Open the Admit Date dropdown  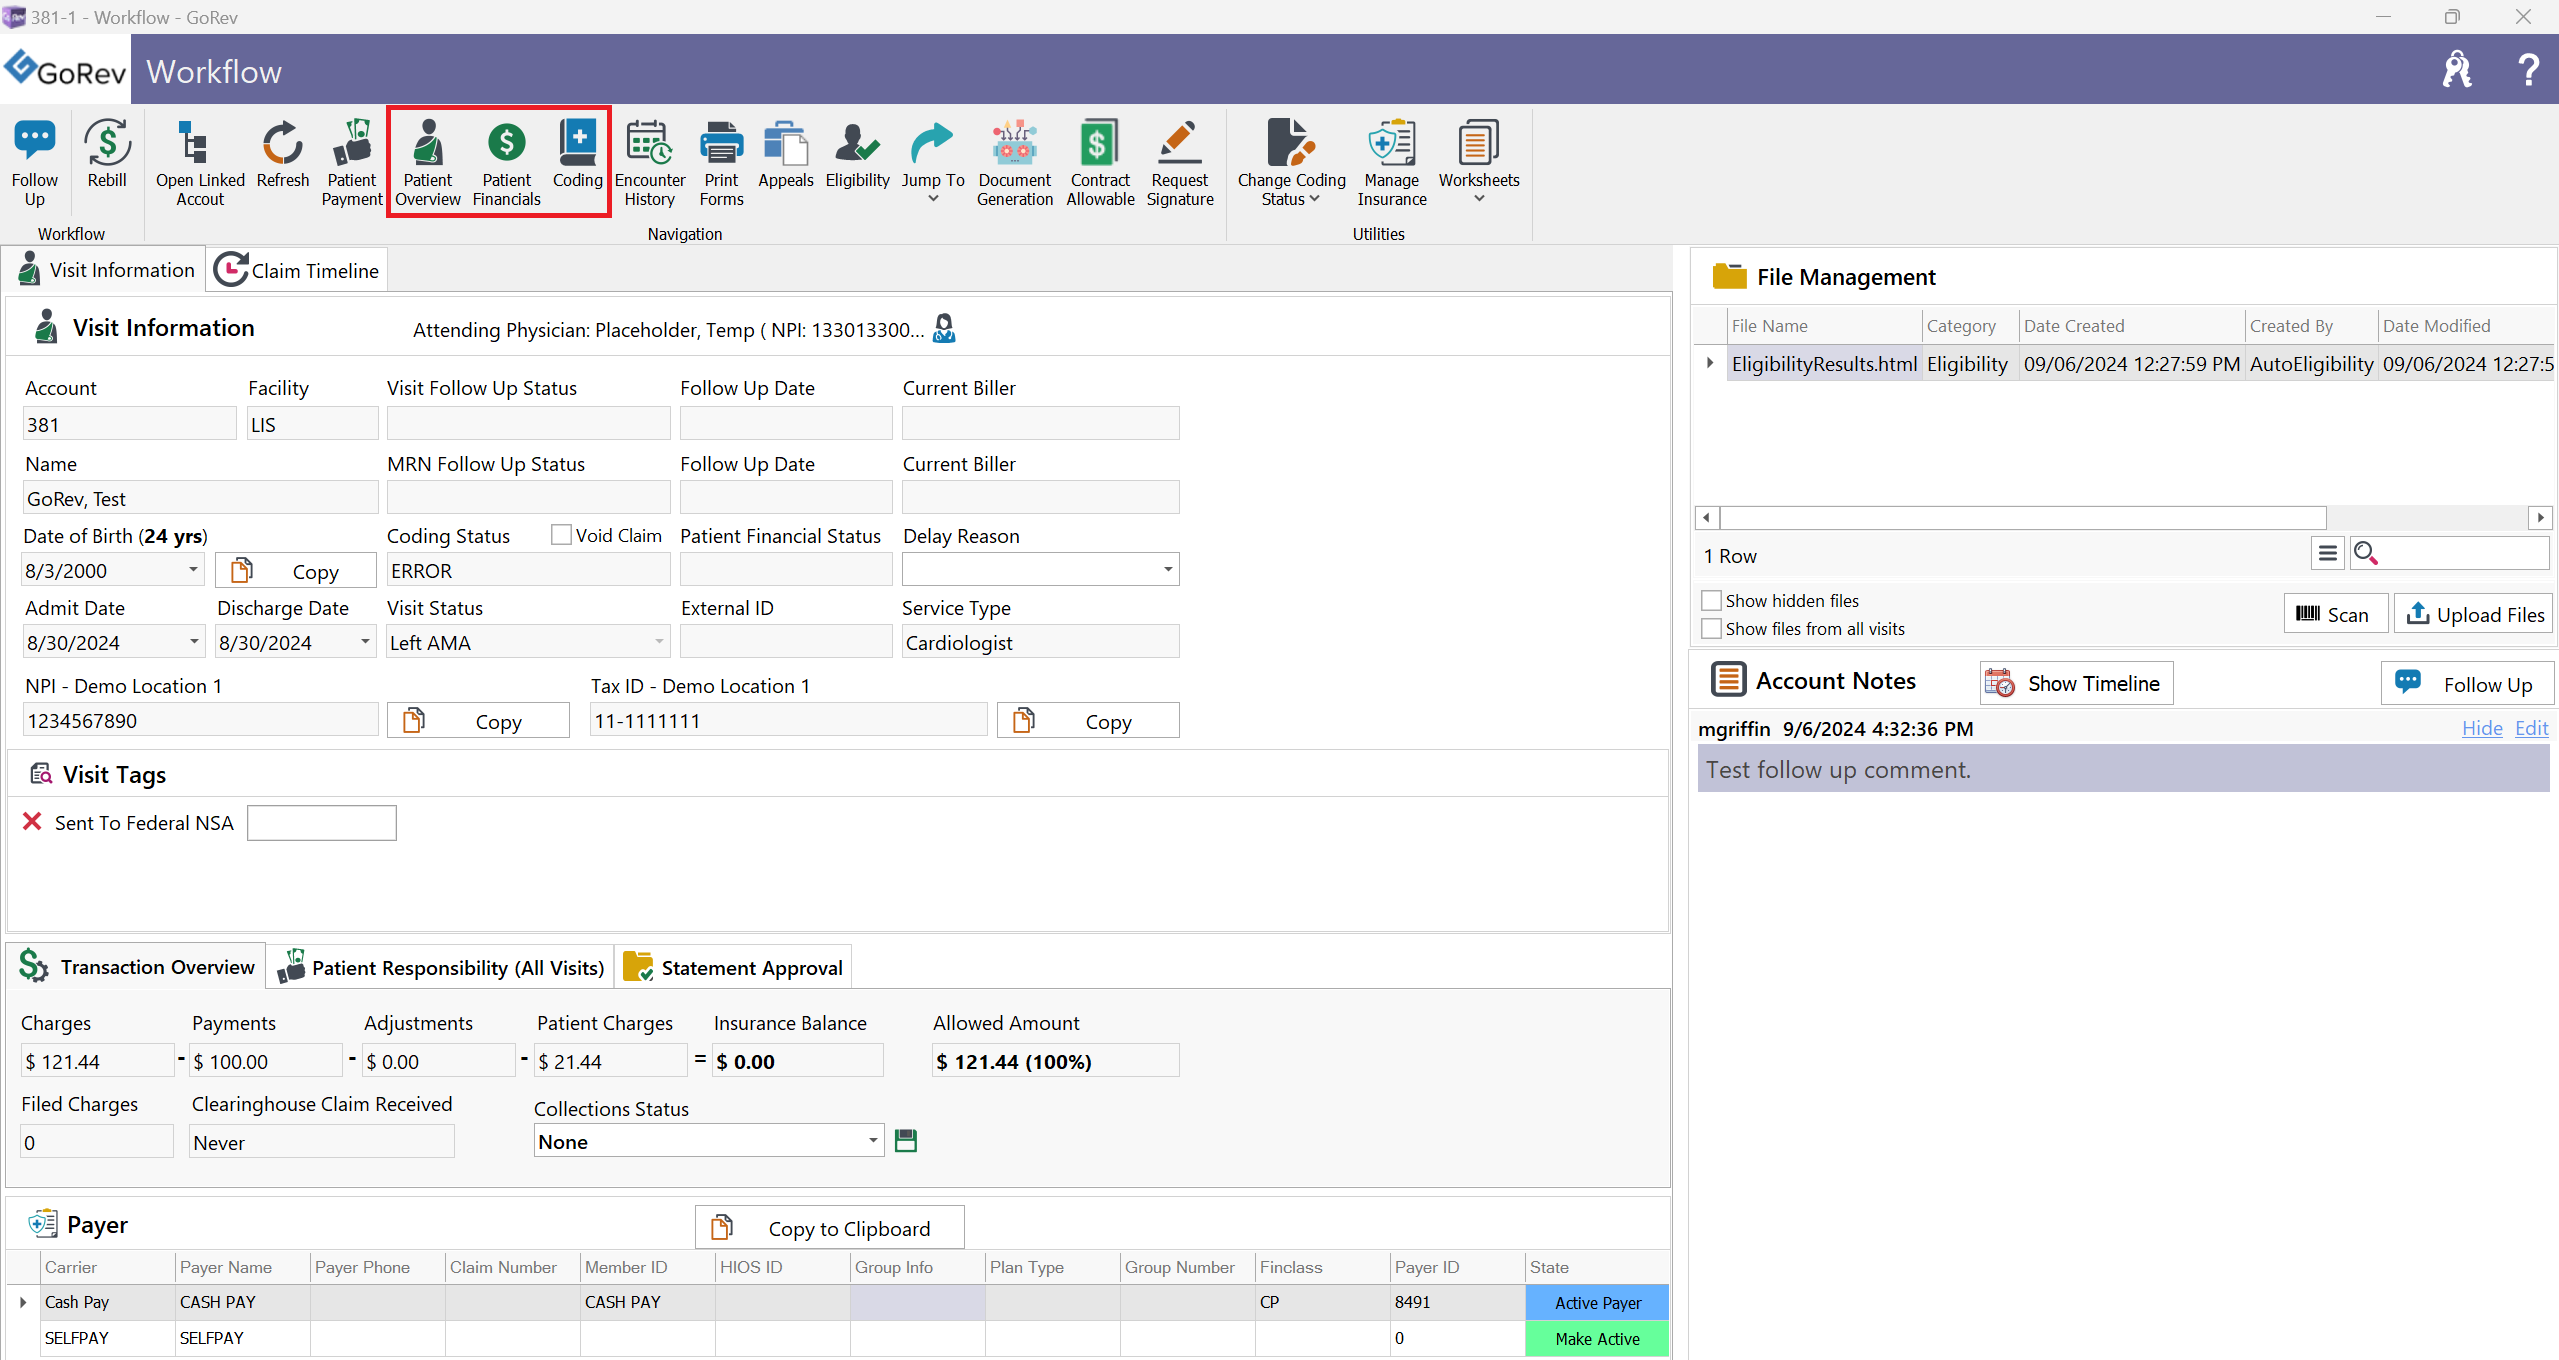(193, 642)
